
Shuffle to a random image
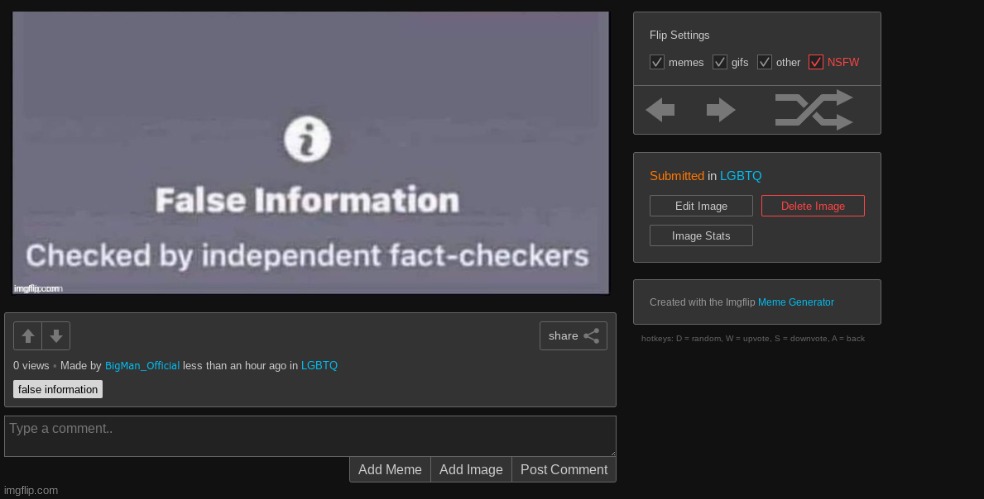tap(813, 110)
